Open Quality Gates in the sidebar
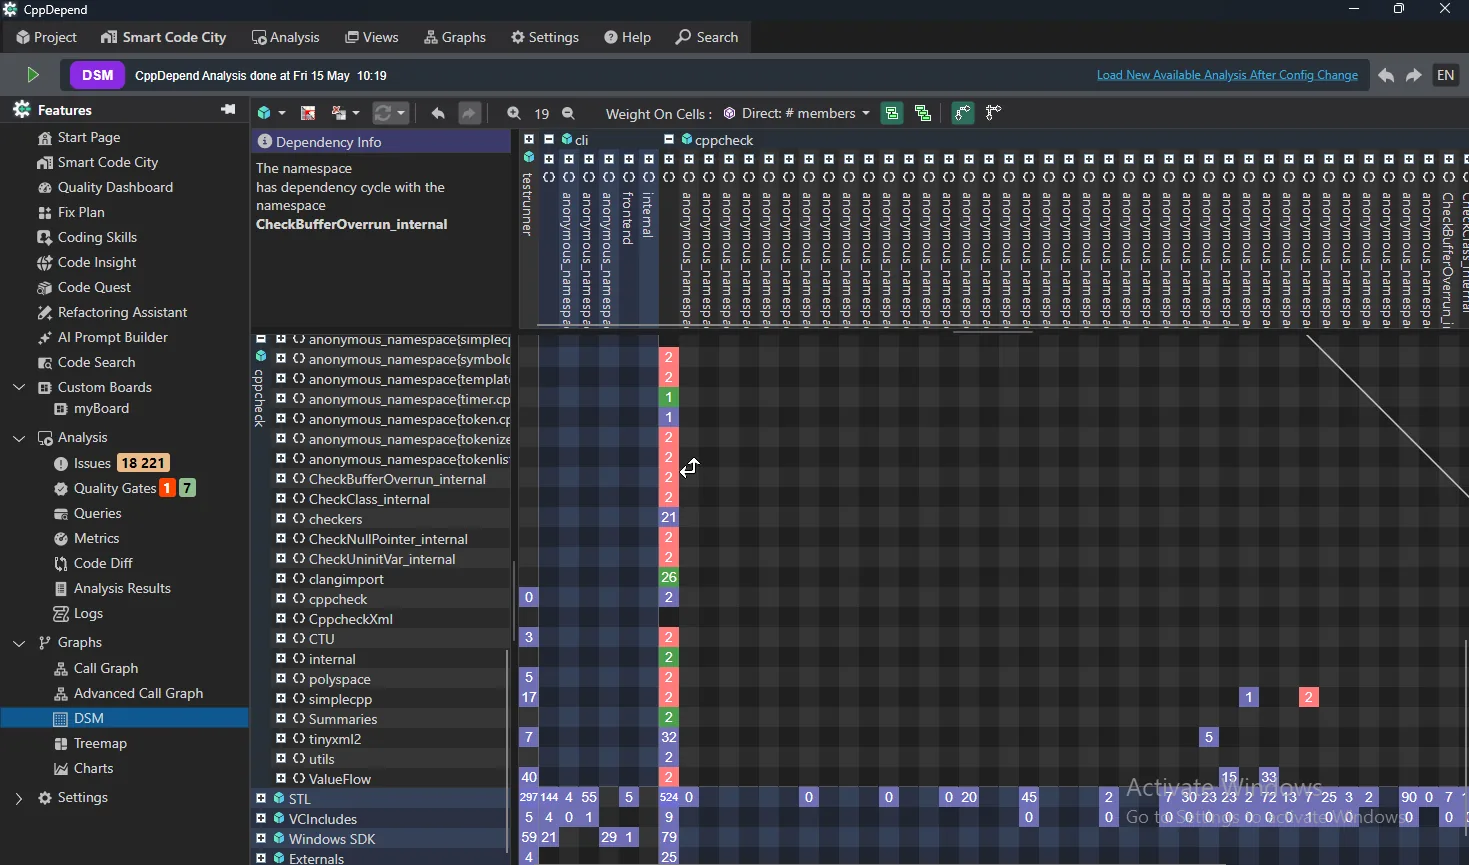Image resolution: width=1469 pixels, height=865 pixels. point(124,488)
